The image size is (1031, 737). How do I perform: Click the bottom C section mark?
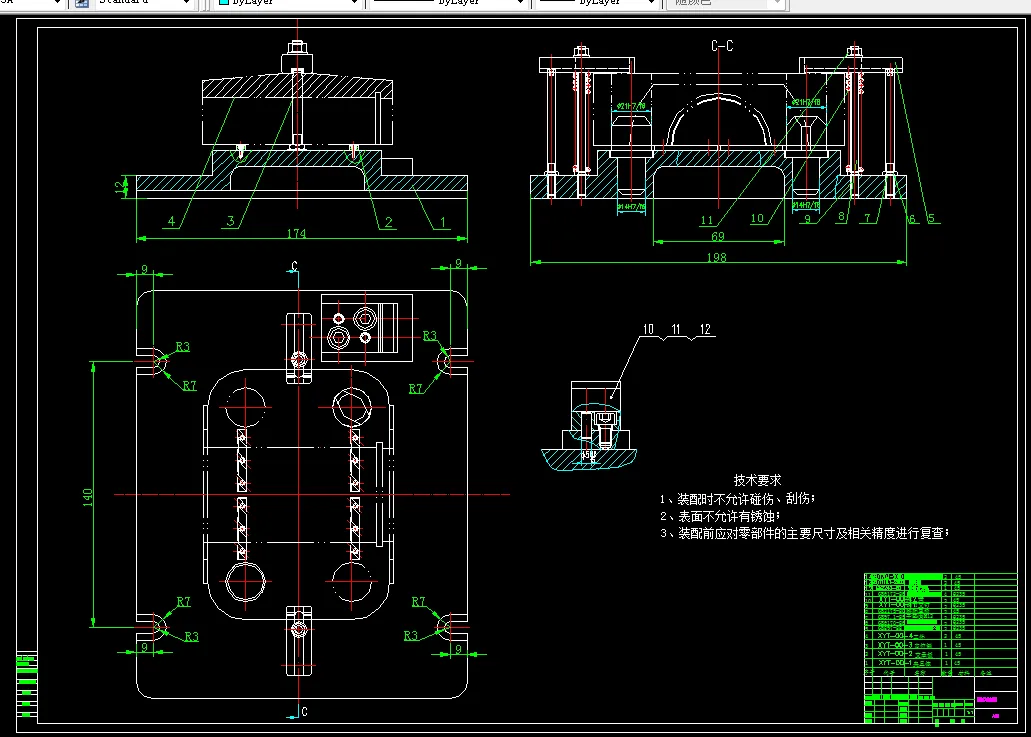[x=303, y=711]
